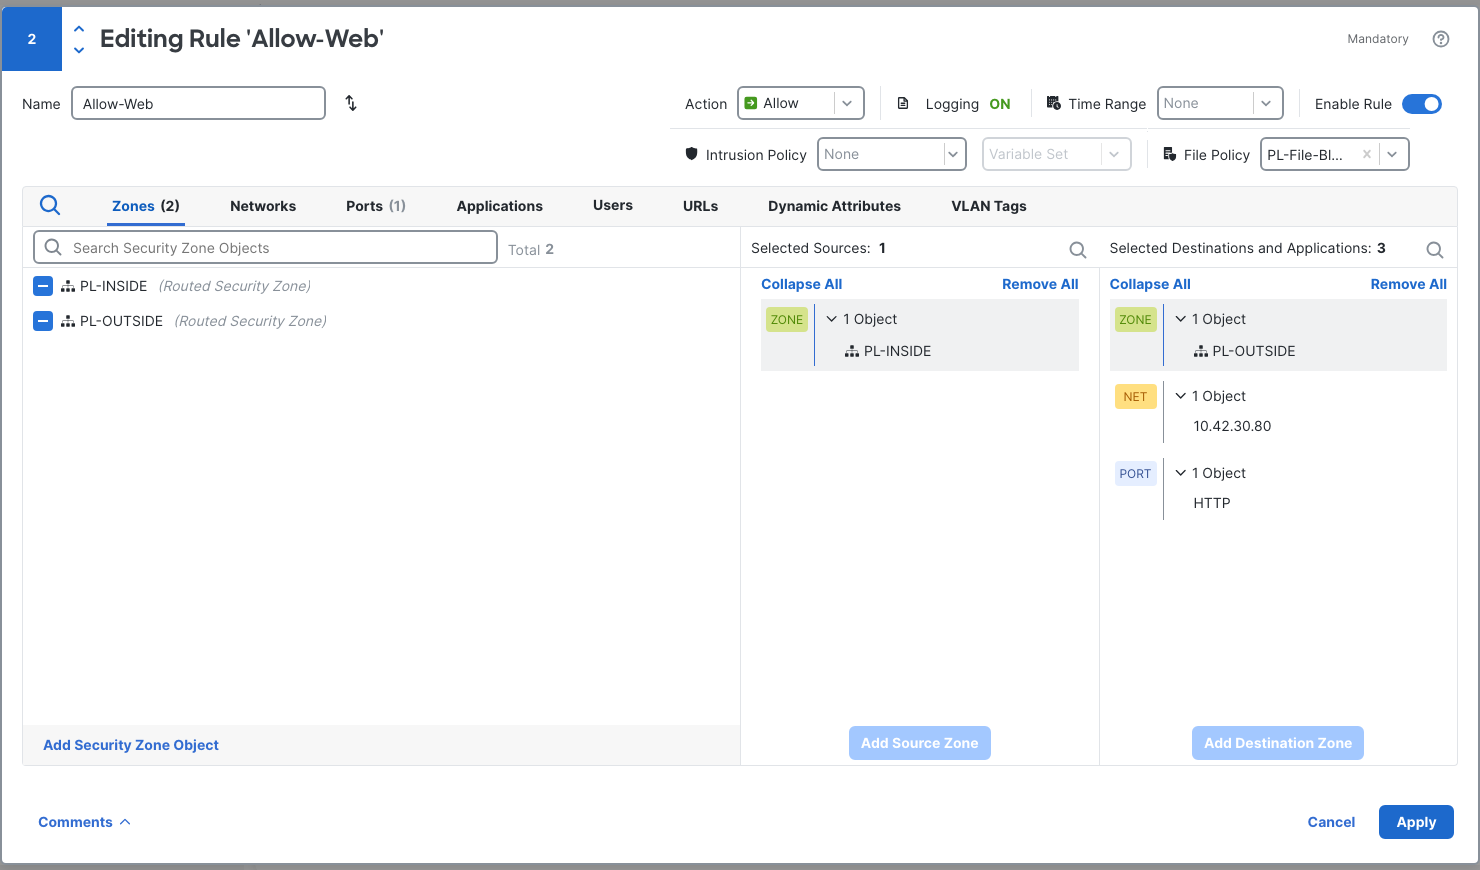Click the Name input field
The width and height of the screenshot is (1480, 870).
tap(198, 103)
